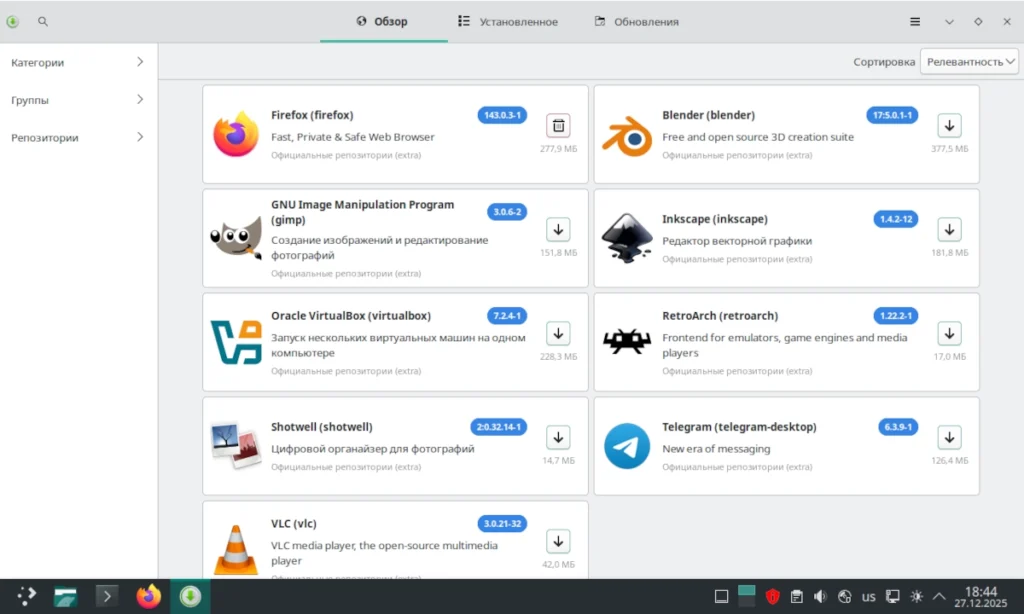Open the volume tray icon
This screenshot has width=1024, height=614.
820,596
